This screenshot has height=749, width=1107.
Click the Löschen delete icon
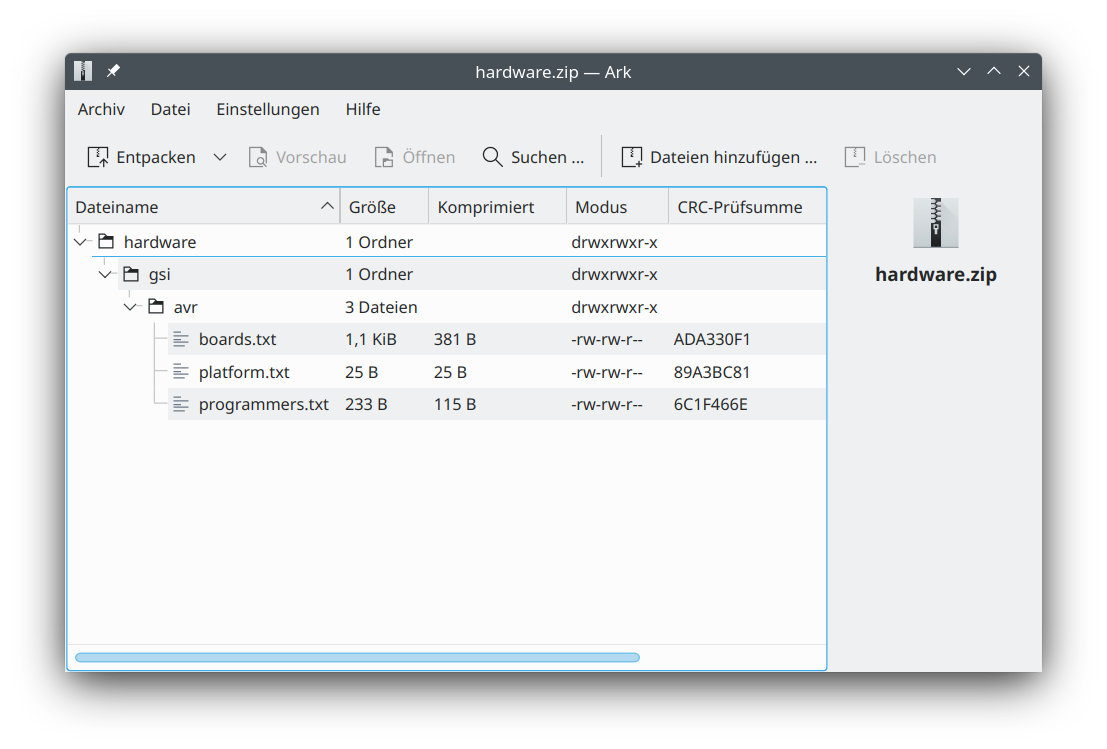coord(856,156)
